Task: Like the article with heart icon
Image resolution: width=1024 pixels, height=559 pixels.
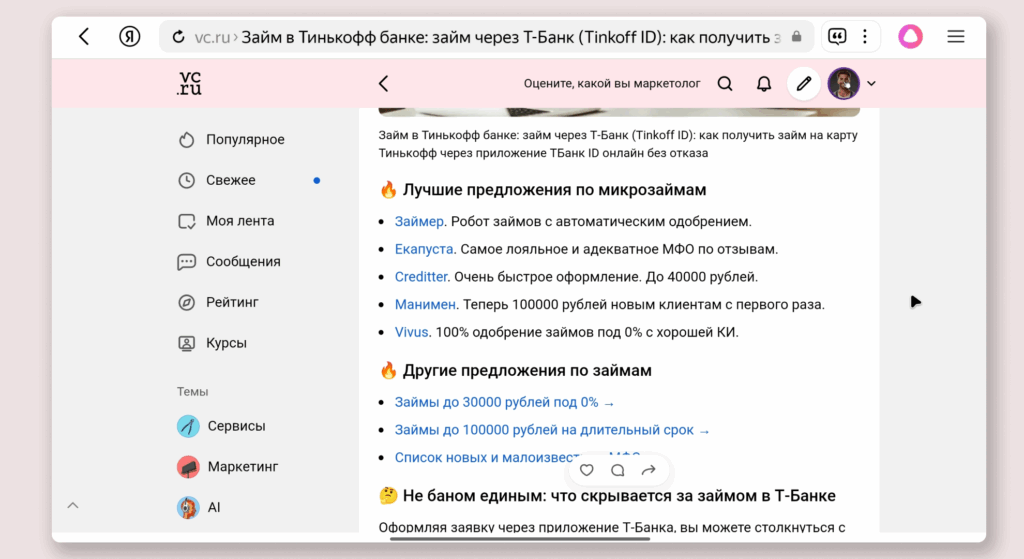Action: [x=587, y=470]
